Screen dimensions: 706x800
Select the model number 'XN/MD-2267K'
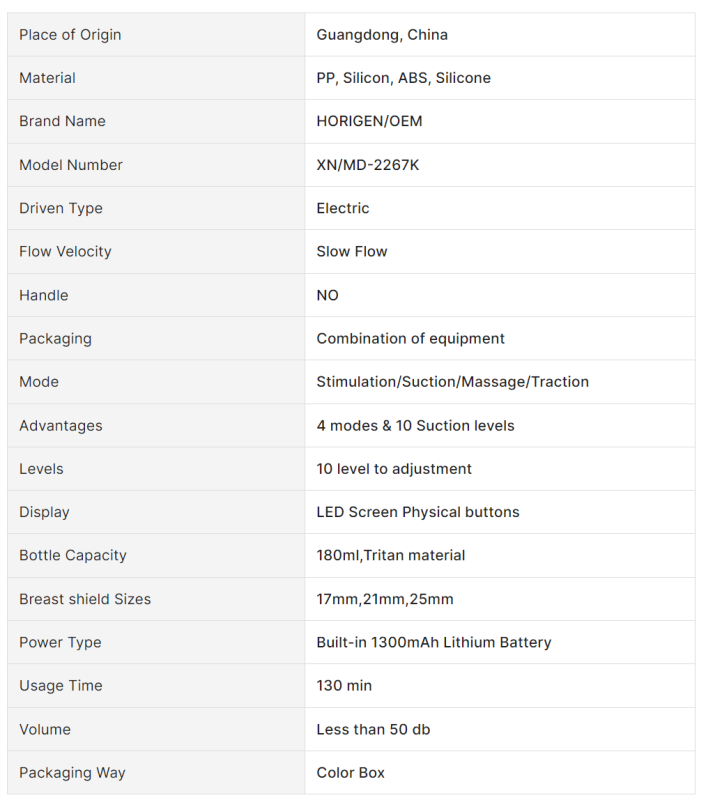point(367,165)
